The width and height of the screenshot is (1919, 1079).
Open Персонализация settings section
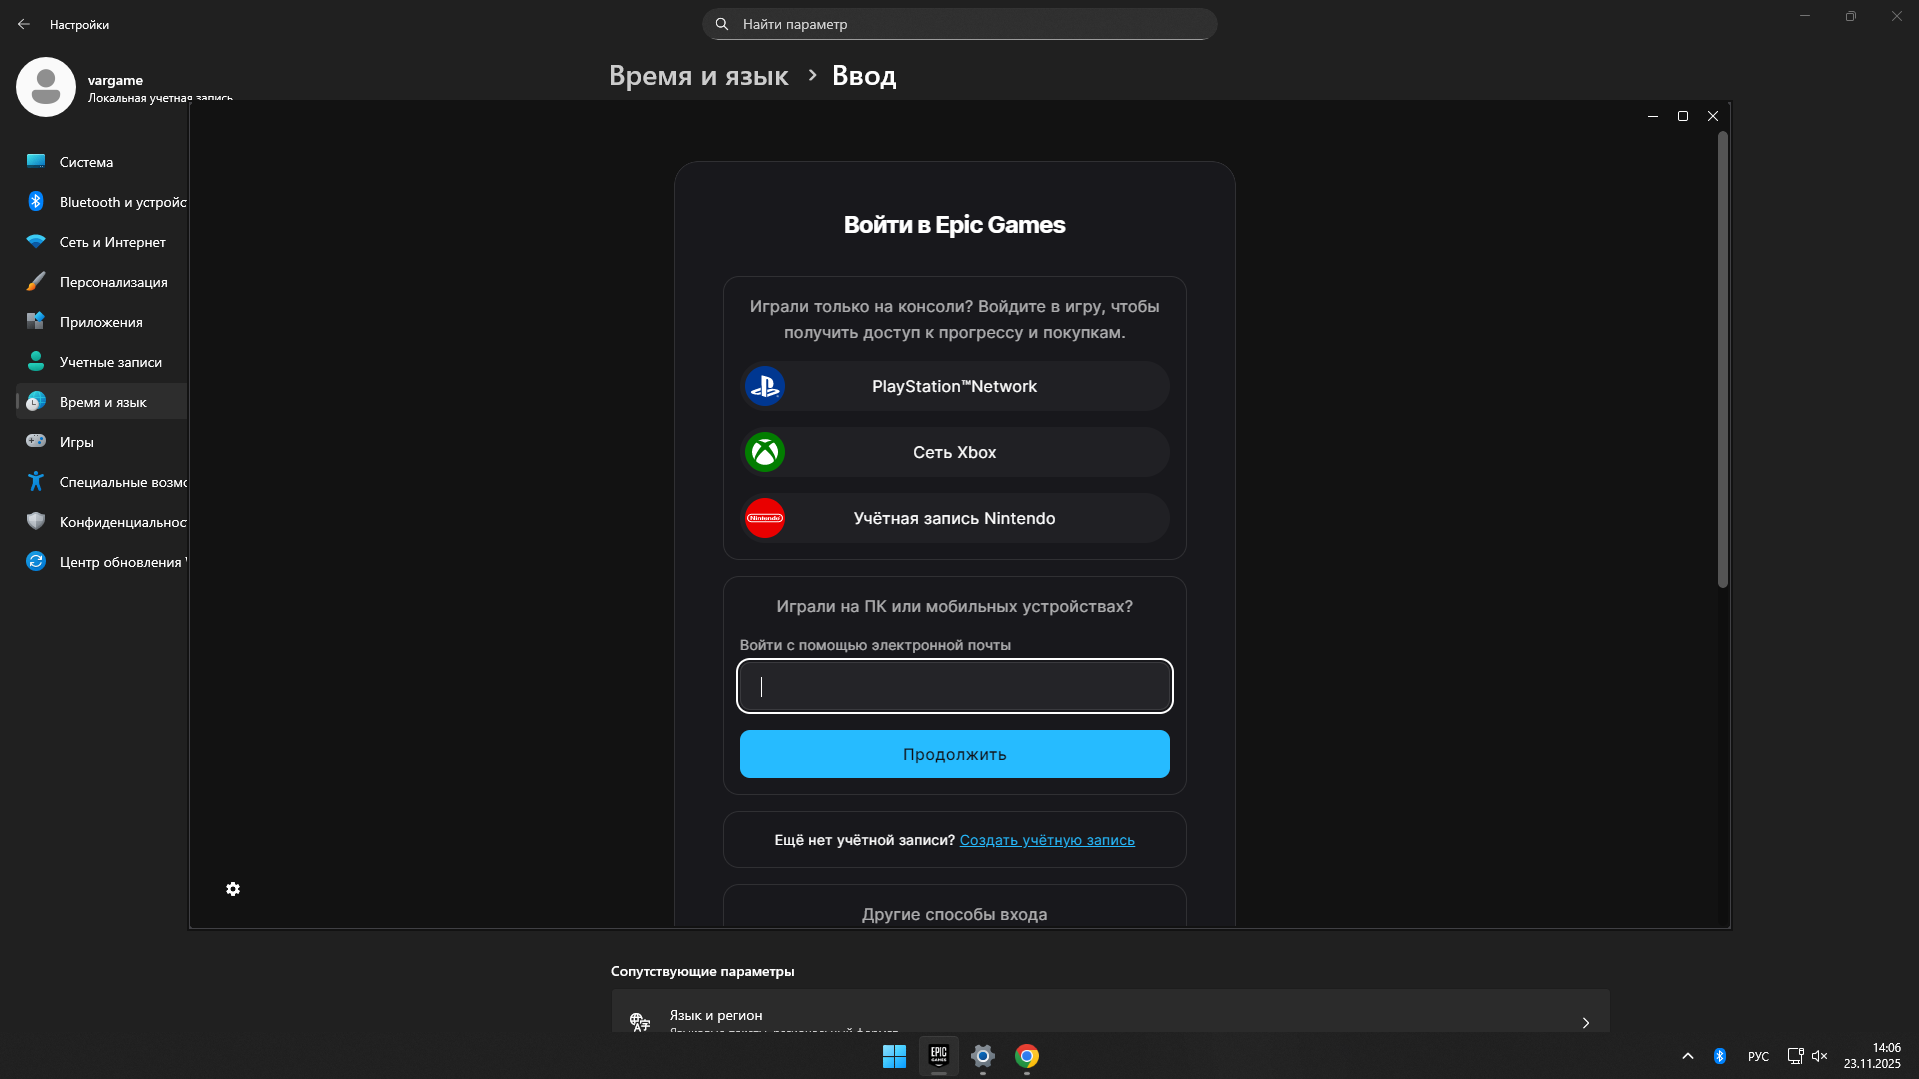click(101, 282)
